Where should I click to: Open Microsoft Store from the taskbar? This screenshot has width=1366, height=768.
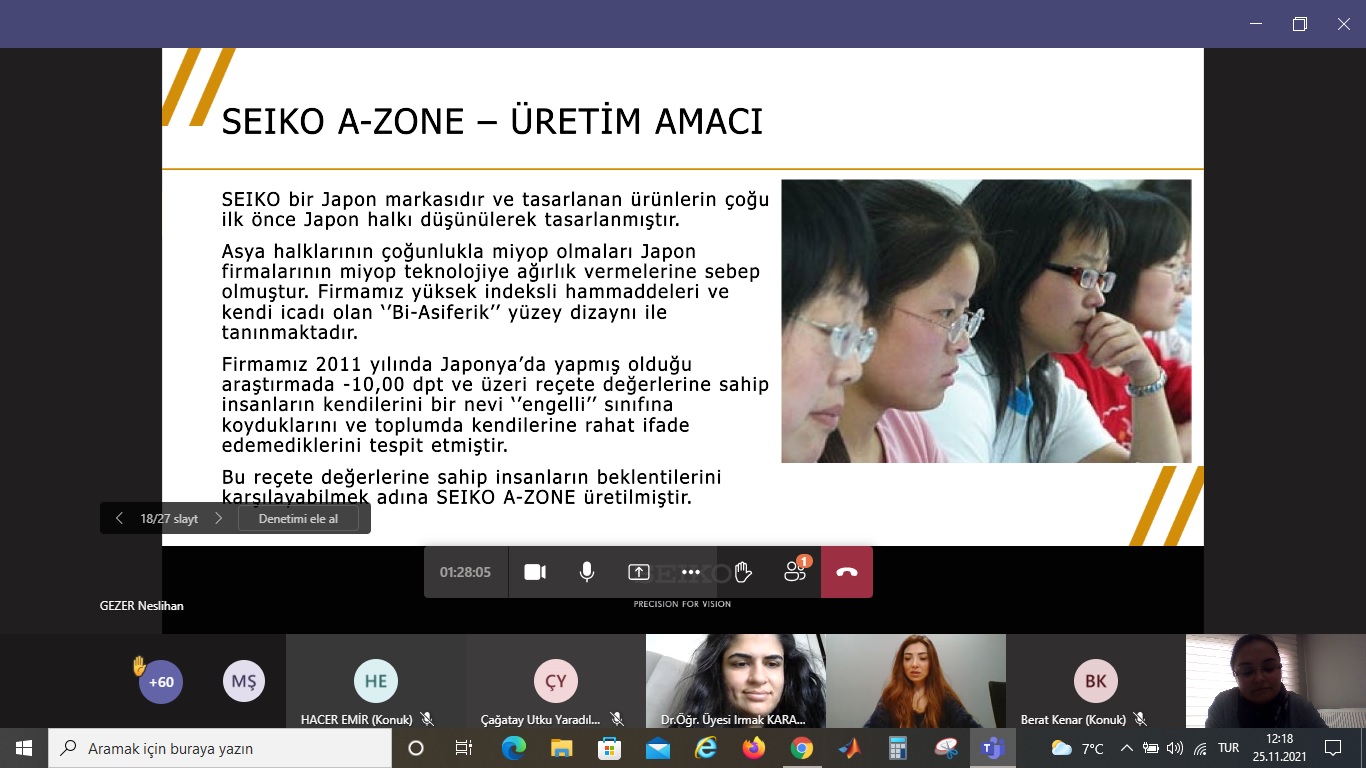(610, 748)
